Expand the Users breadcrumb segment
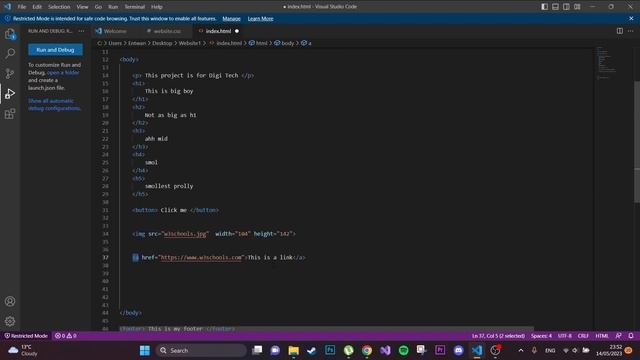 click(x=115, y=43)
